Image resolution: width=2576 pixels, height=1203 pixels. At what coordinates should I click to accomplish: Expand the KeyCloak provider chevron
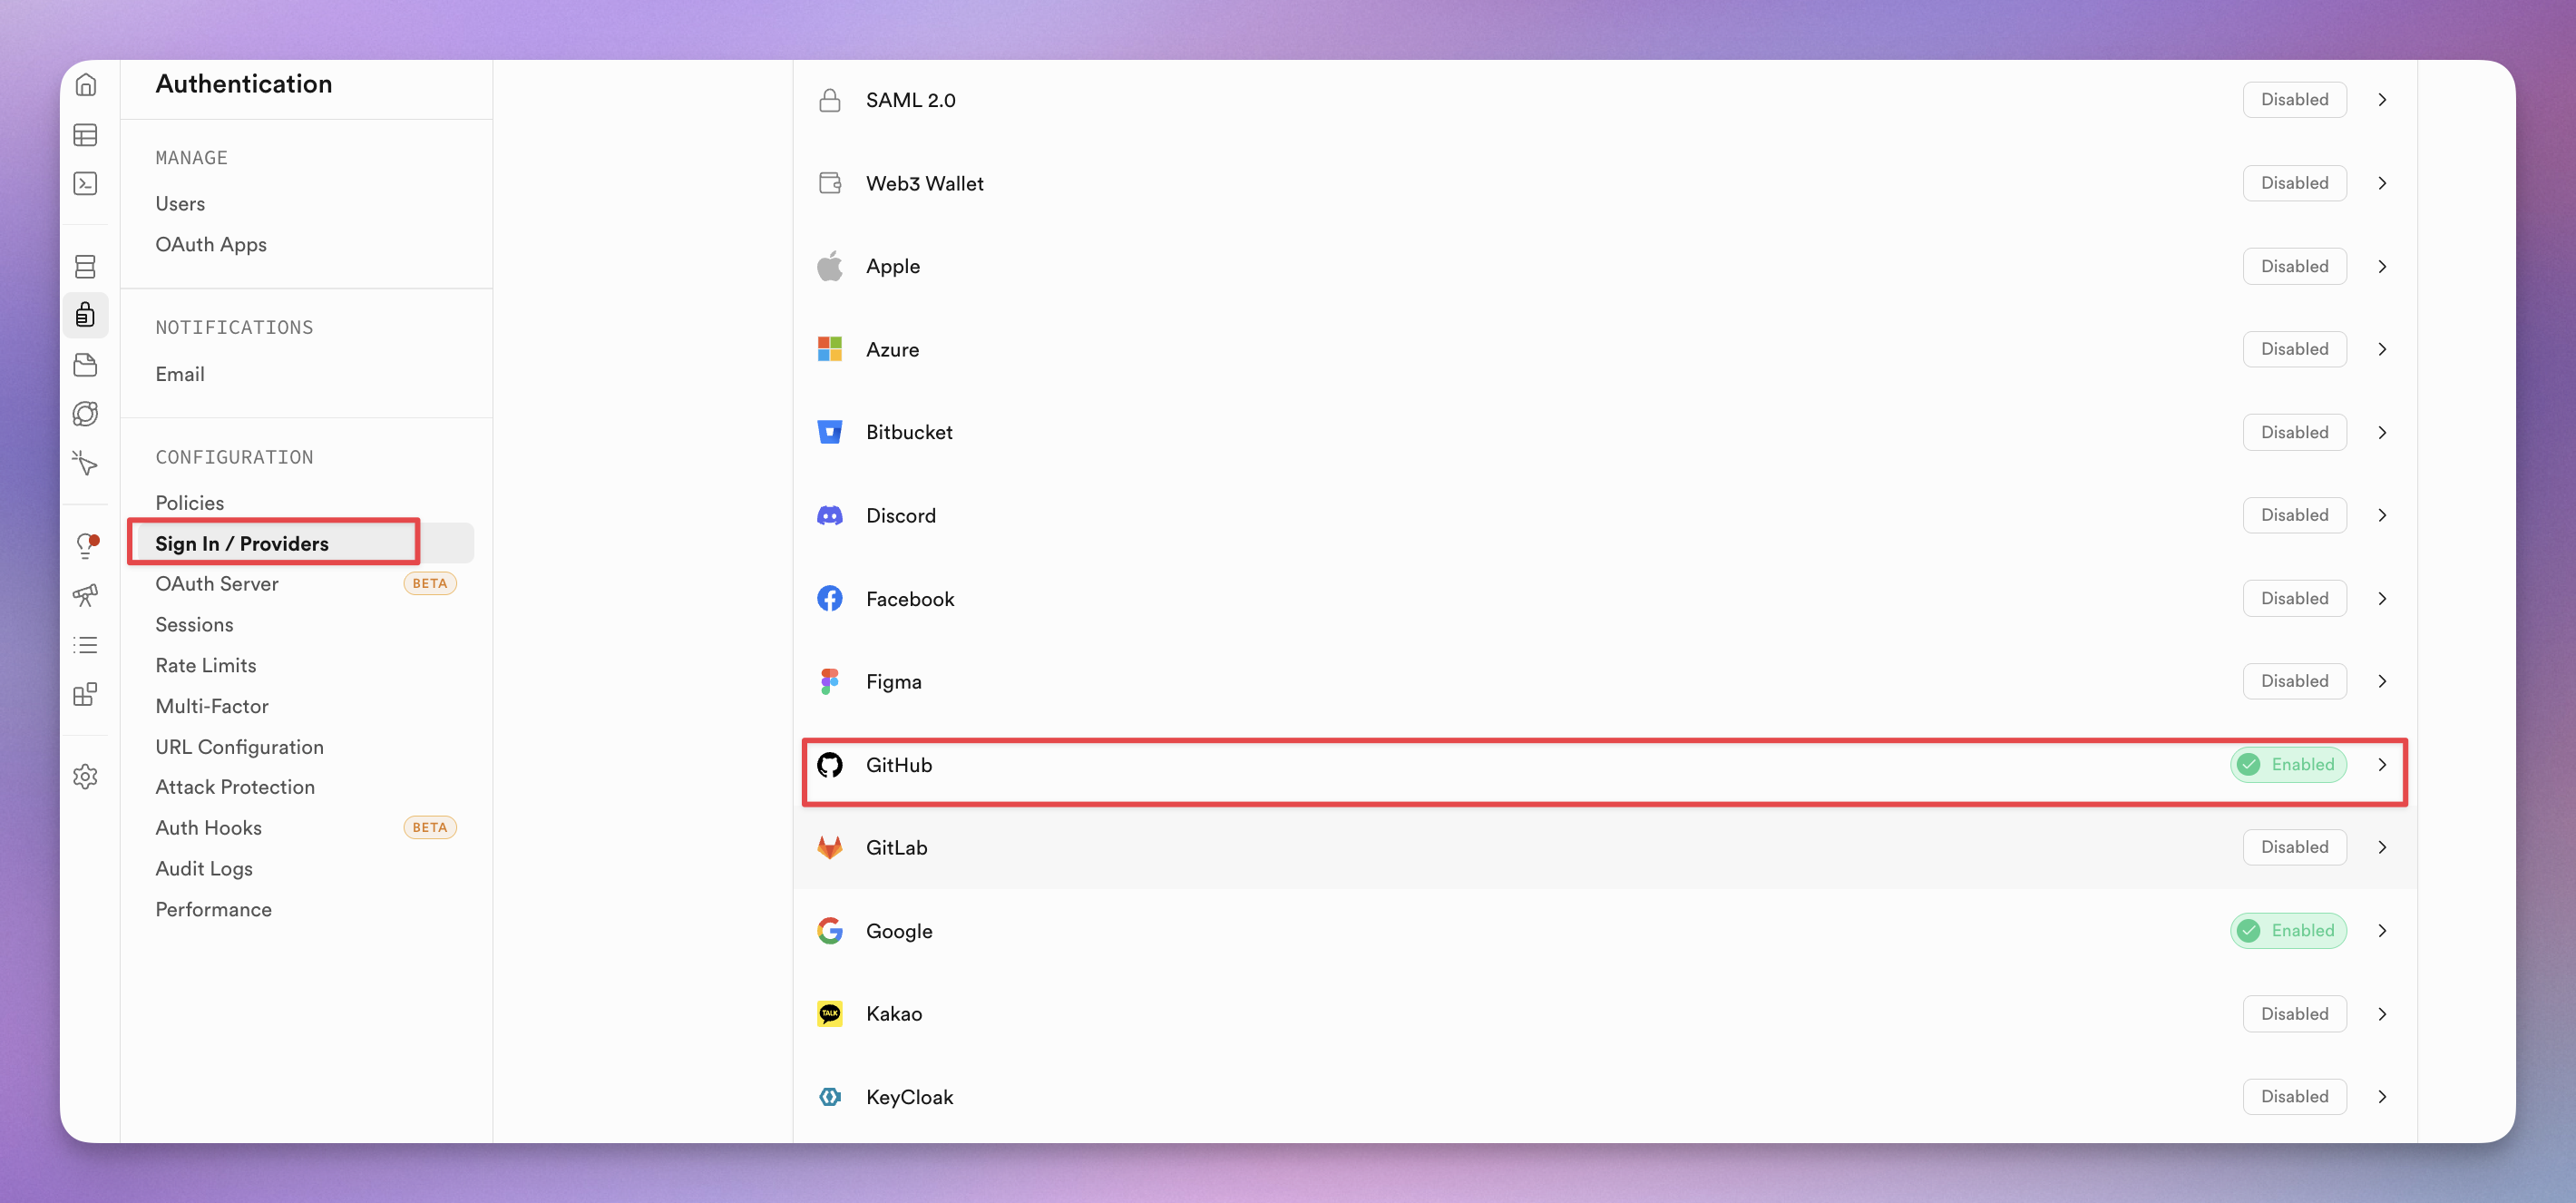[2382, 1097]
